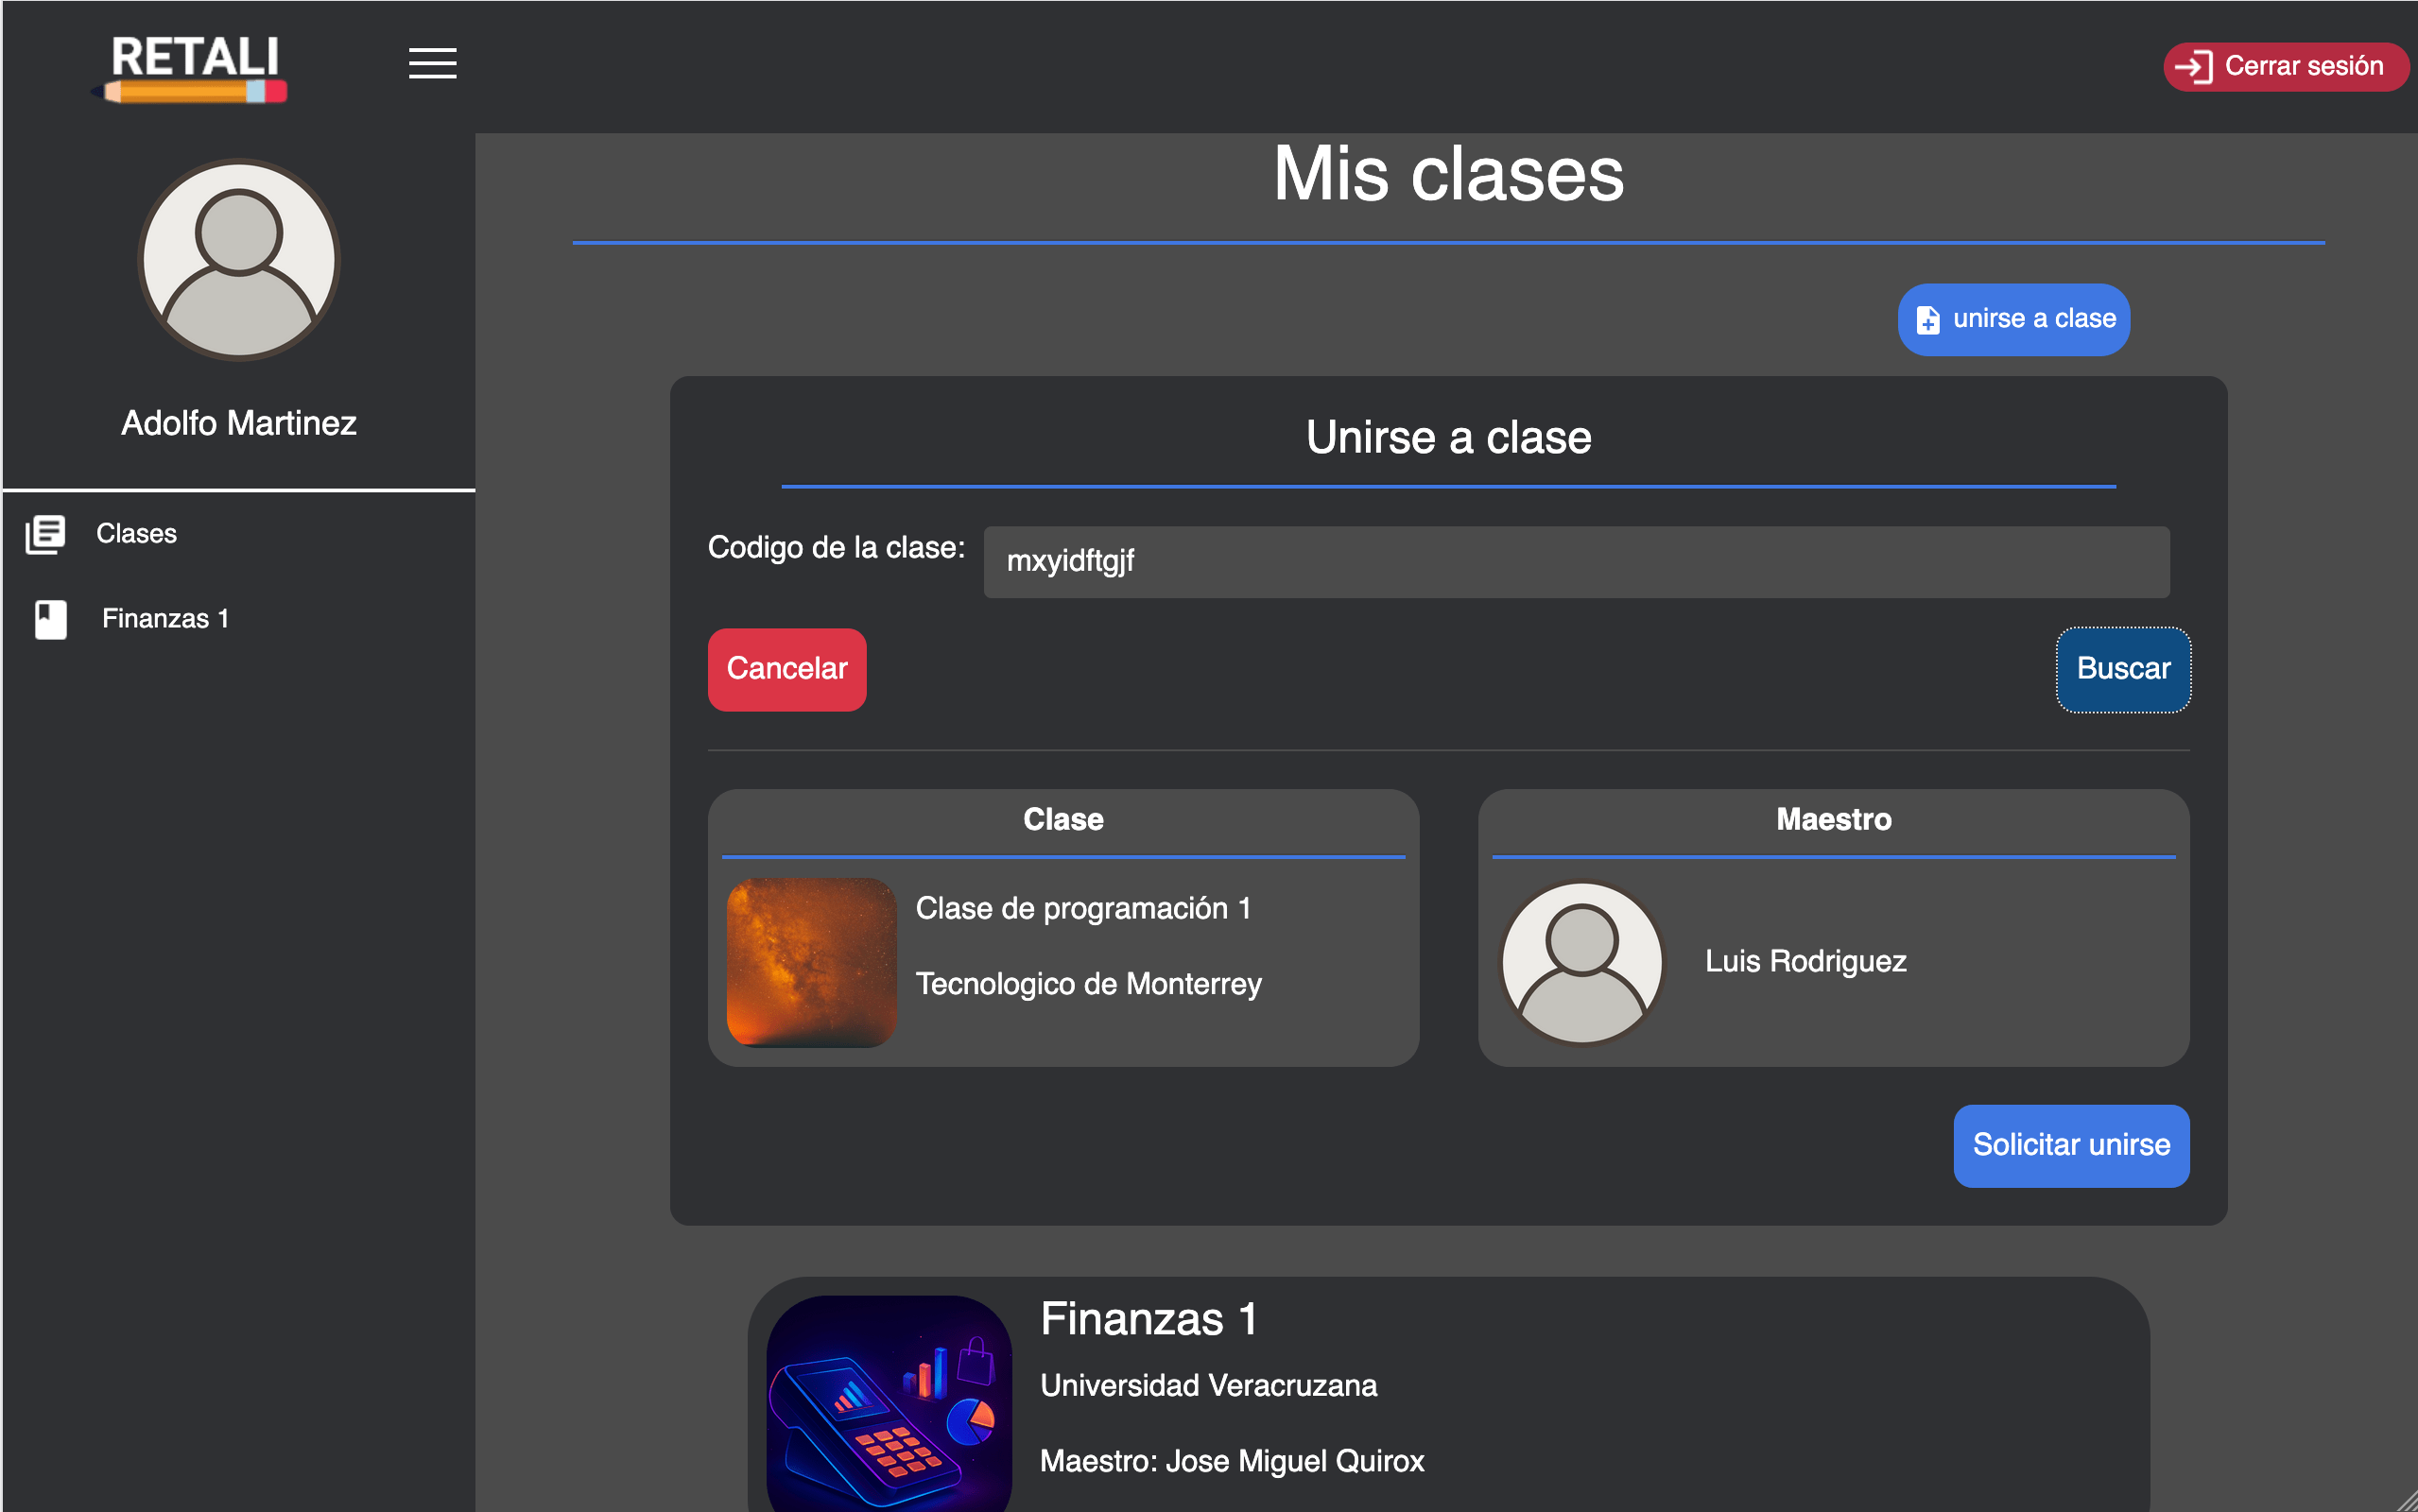Open the unirse a clase panel
The height and width of the screenshot is (1512, 2418).
[x=2013, y=319]
